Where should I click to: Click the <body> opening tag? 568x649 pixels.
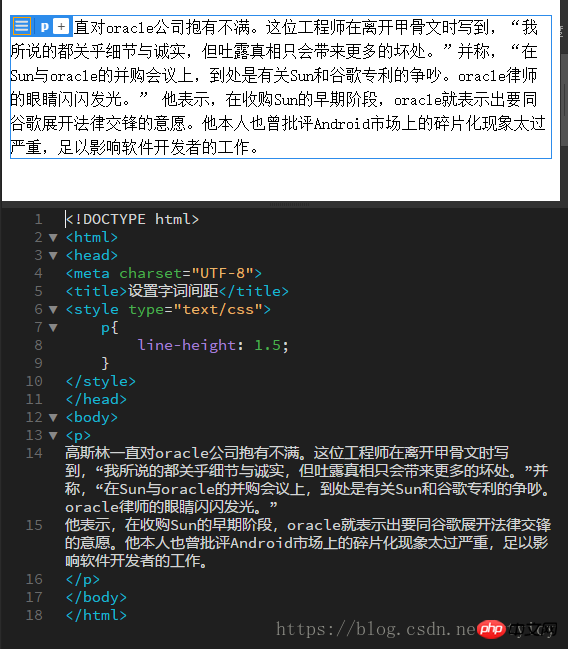pyautogui.click(x=91, y=417)
